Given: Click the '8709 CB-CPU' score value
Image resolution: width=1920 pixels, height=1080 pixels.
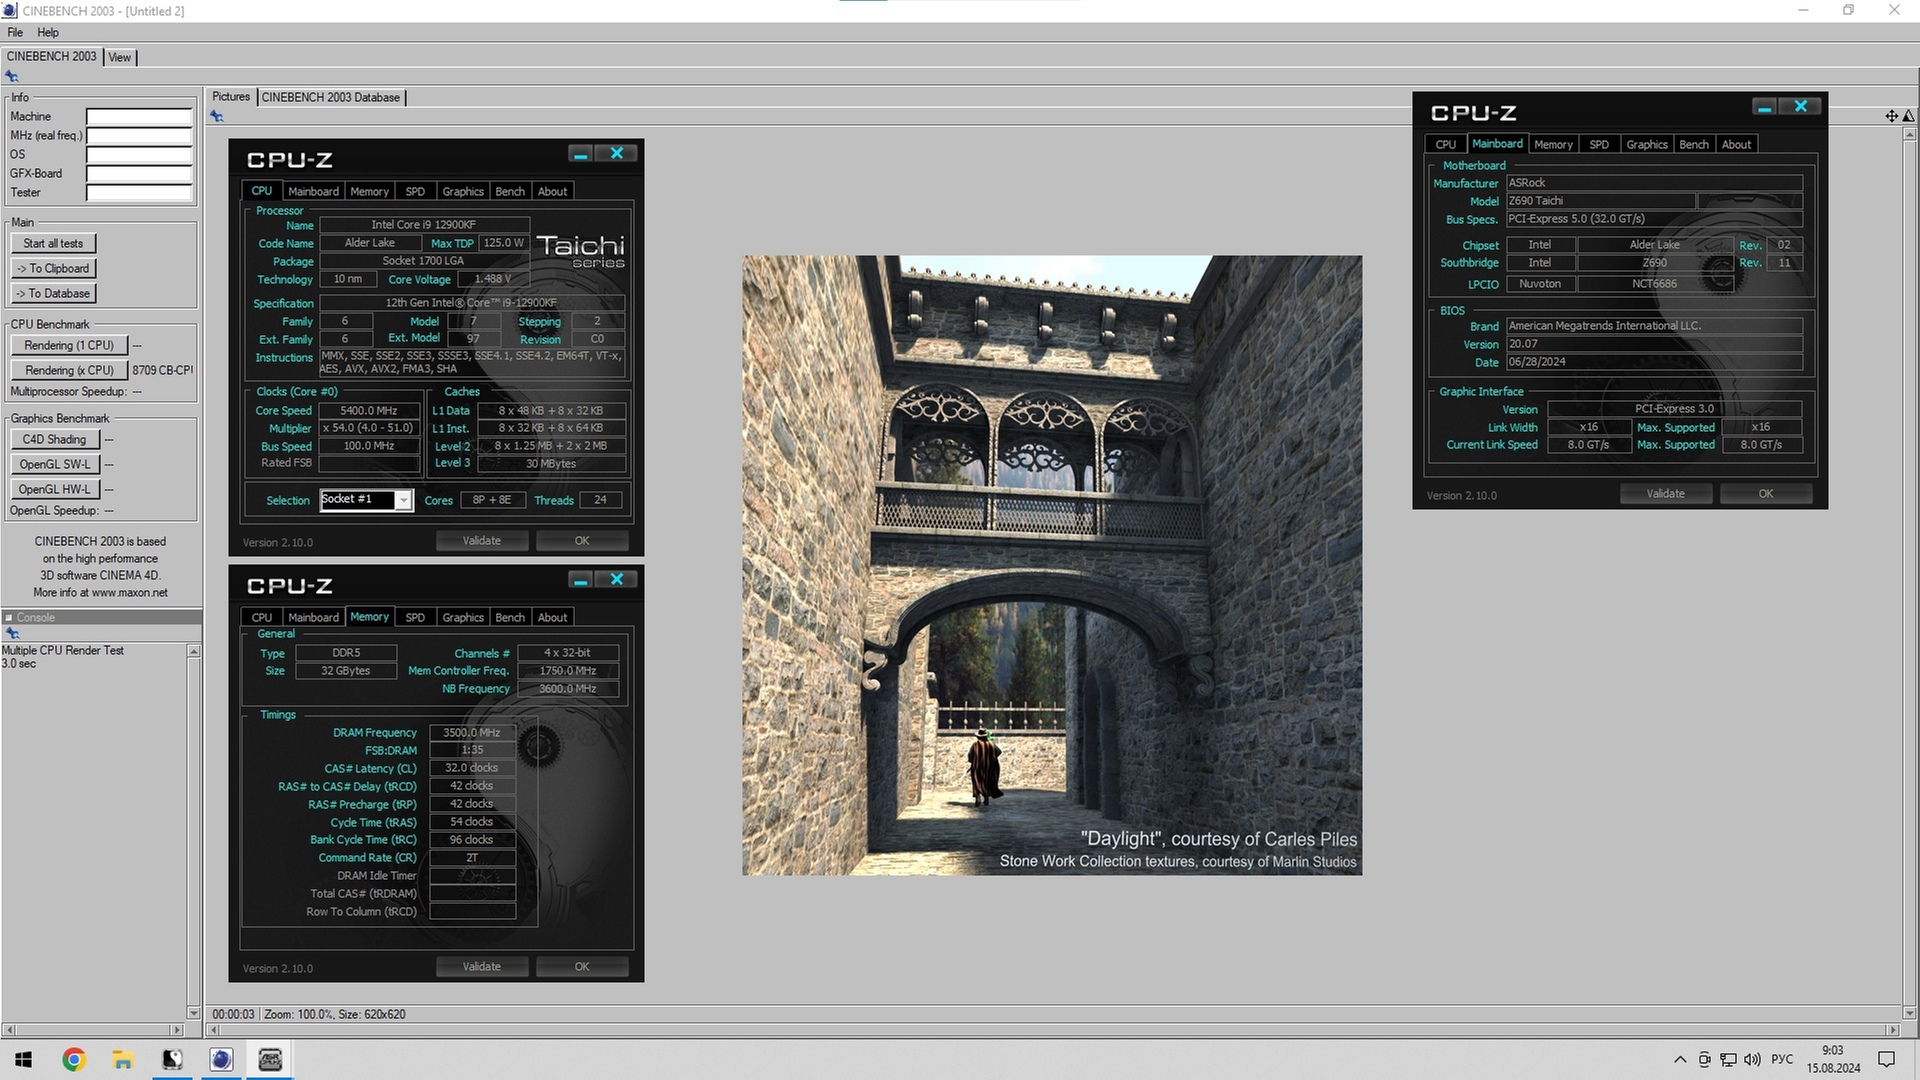Looking at the screenshot, I should tap(162, 370).
